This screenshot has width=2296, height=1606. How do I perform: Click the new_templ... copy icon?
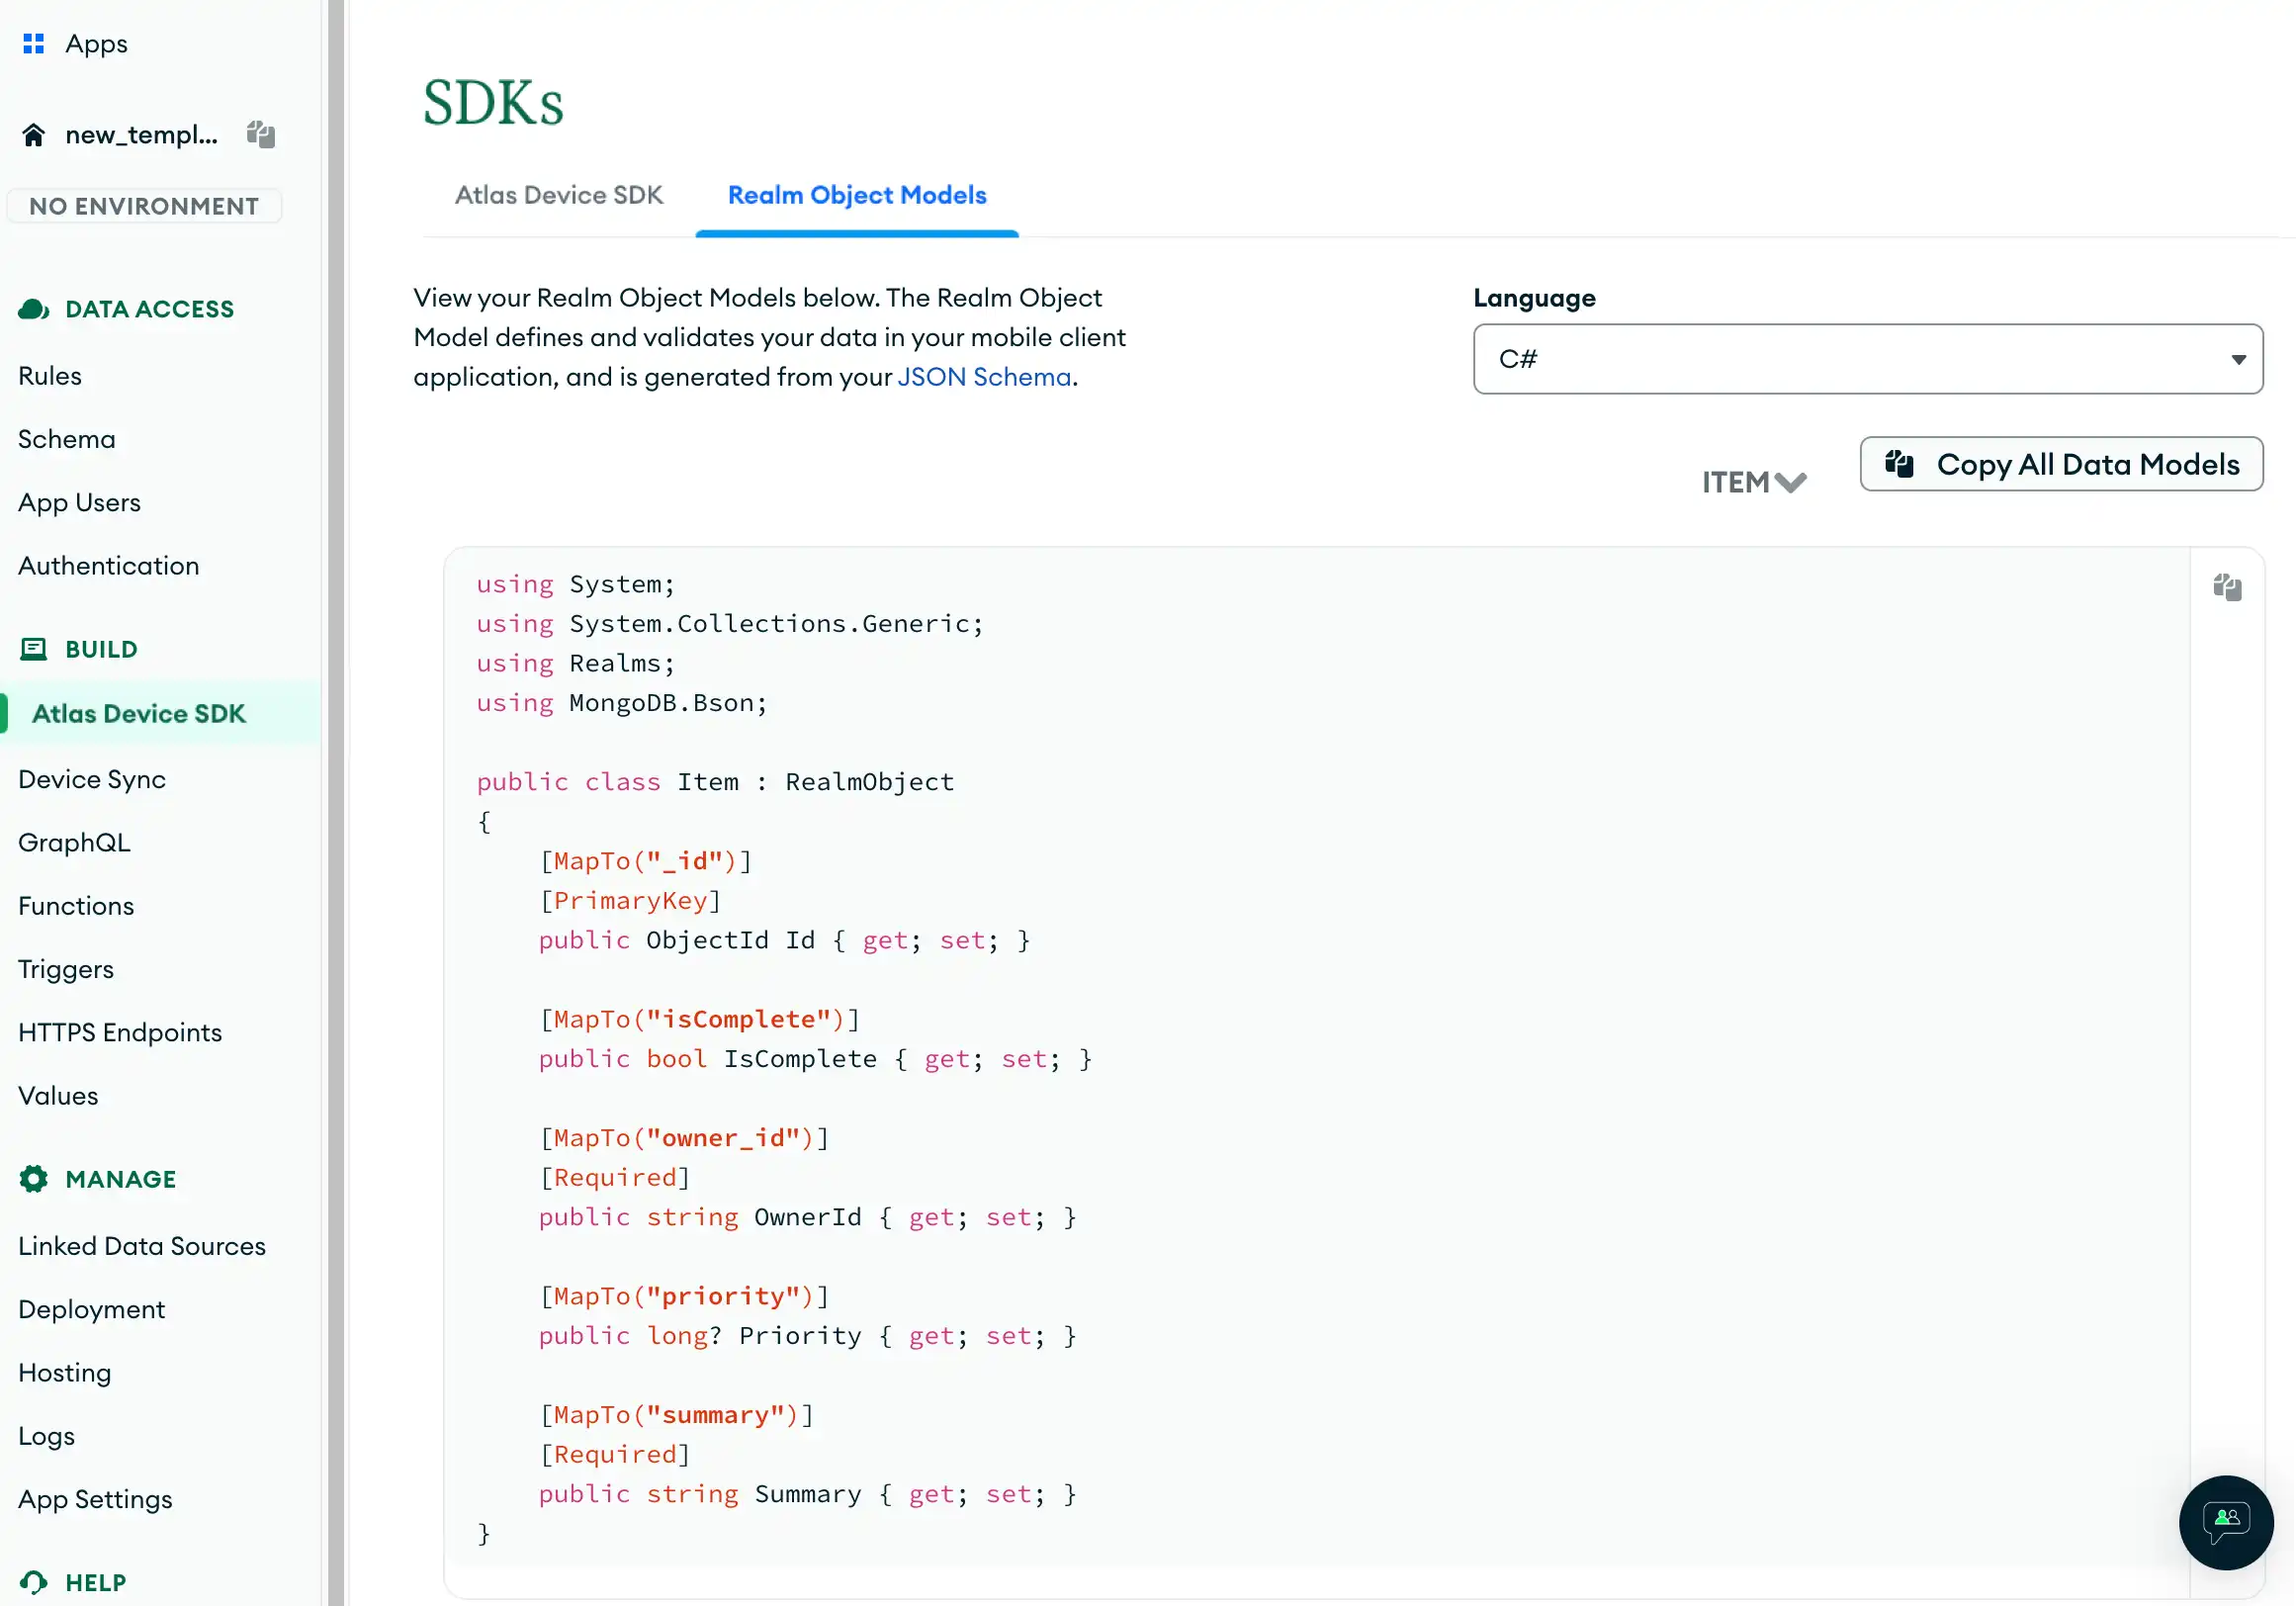(x=260, y=134)
